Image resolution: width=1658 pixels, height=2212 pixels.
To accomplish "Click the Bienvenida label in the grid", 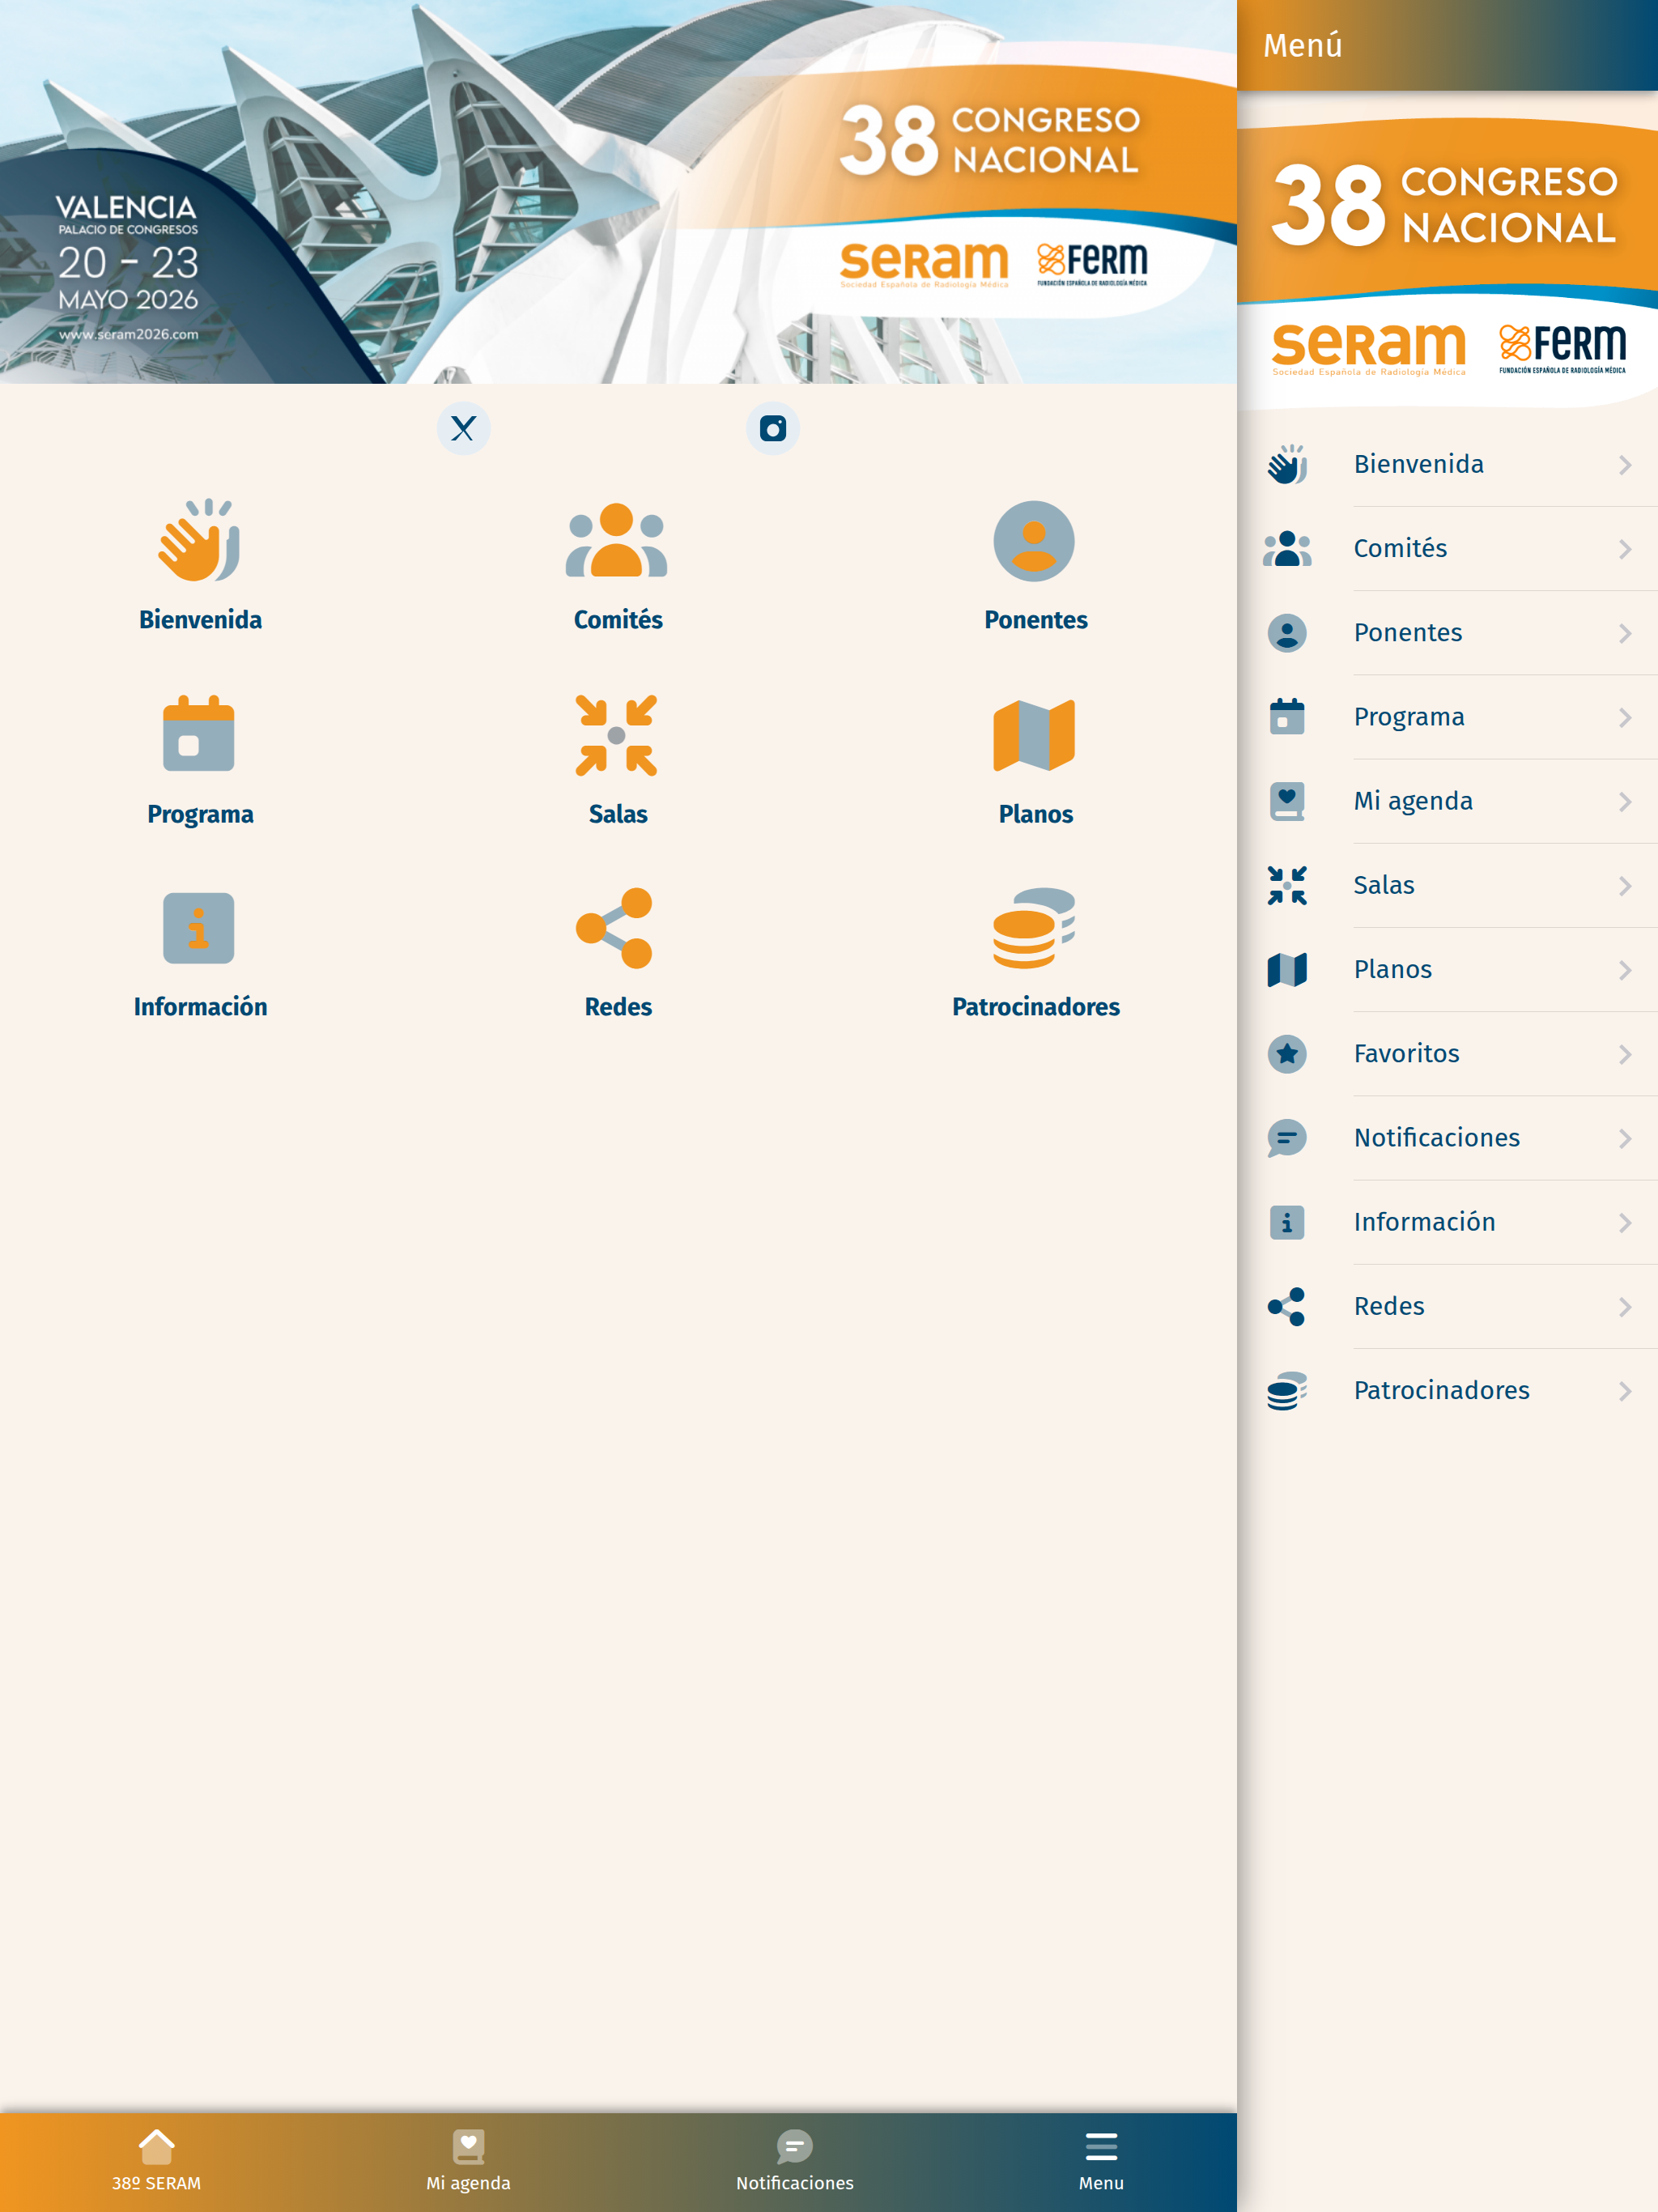I will (x=200, y=620).
